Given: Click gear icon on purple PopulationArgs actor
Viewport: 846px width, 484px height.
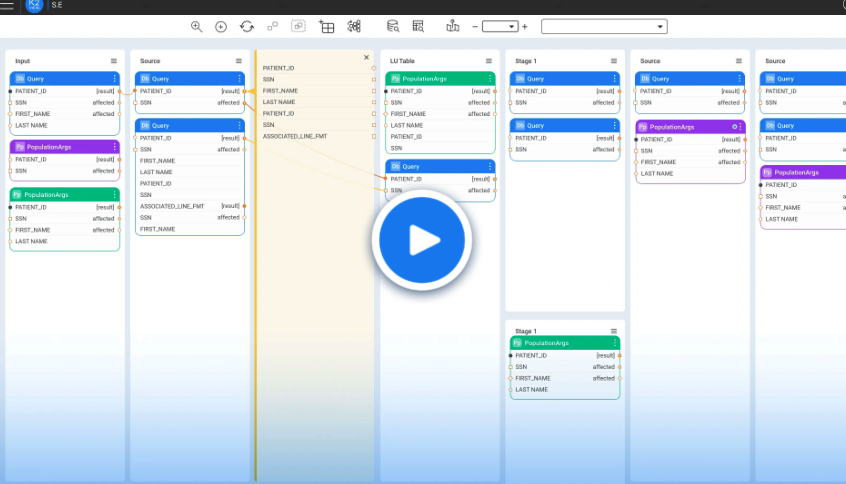Looking at the screenshot, I should pyautogui.click(x=734, y=127).
